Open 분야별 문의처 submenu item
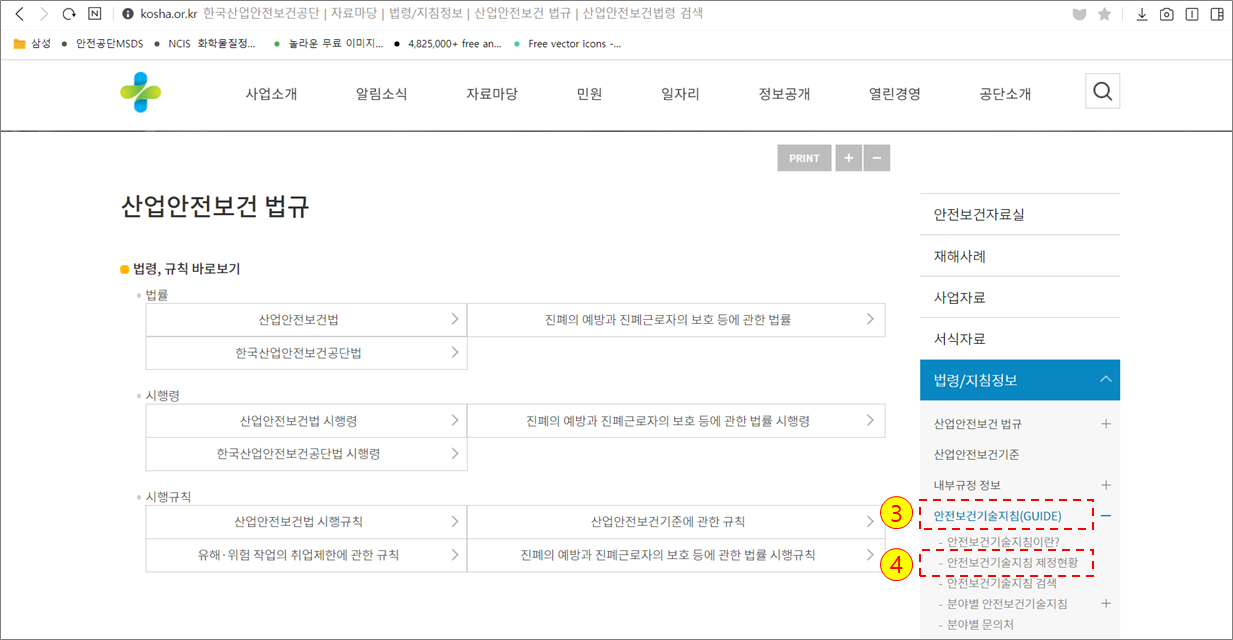The height and width of the screenshot is (640, 1233). click(x=980, y=625)
